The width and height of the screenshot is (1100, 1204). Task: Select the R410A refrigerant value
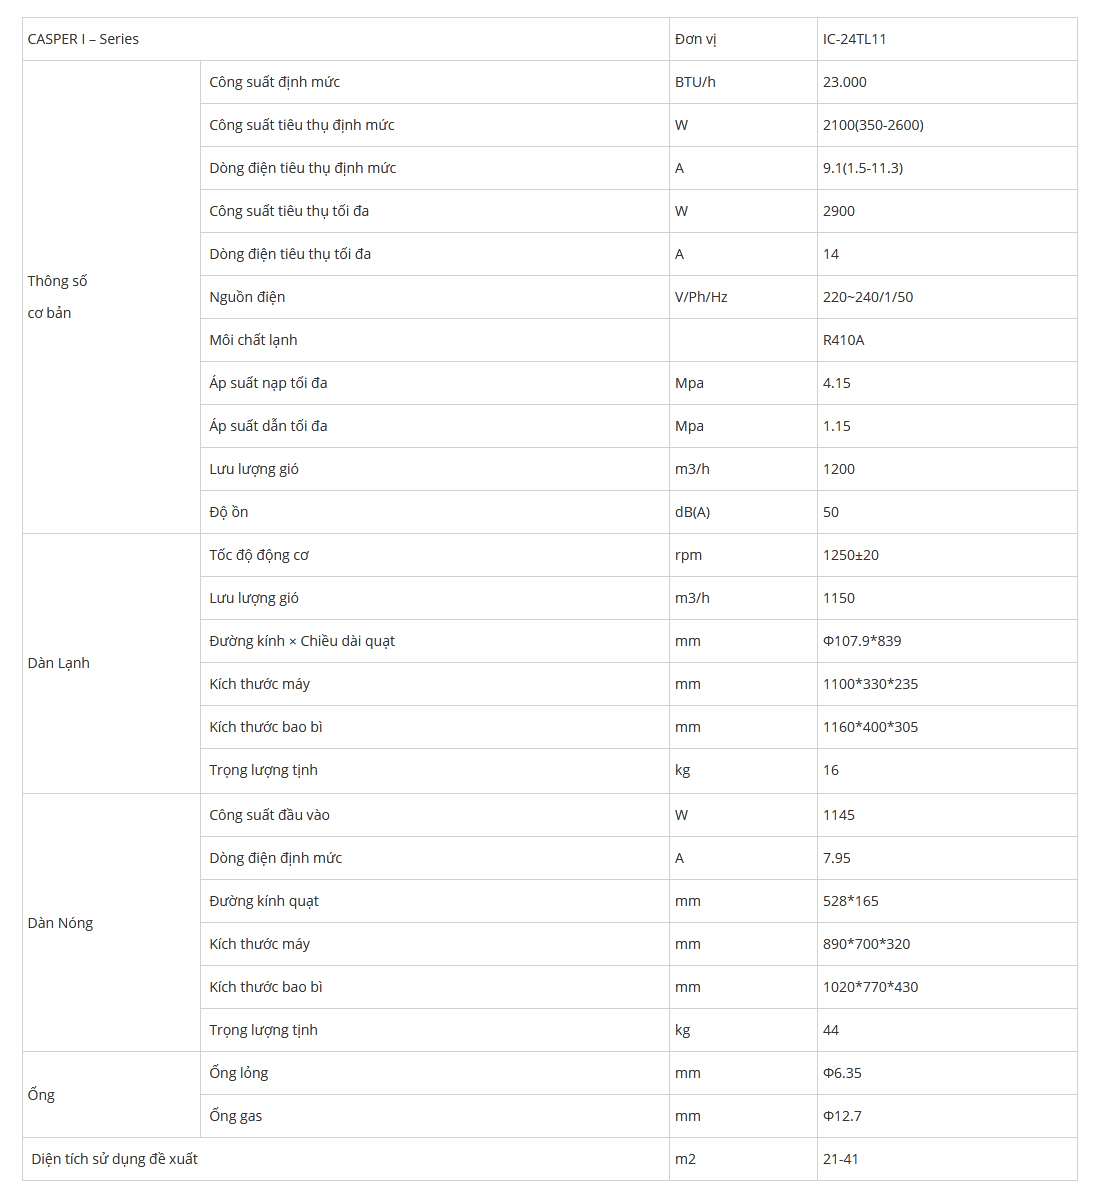pyautogui.click(x=844, y=340)
